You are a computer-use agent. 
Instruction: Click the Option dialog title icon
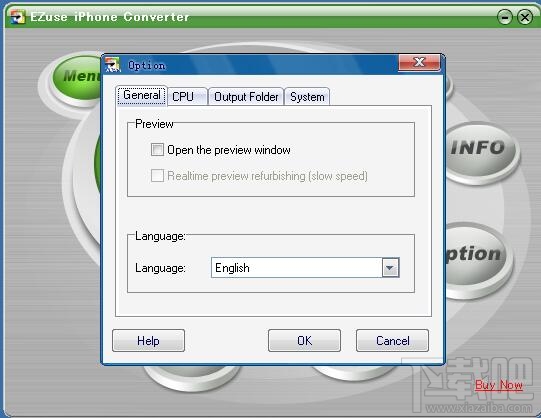click(112, 65)
